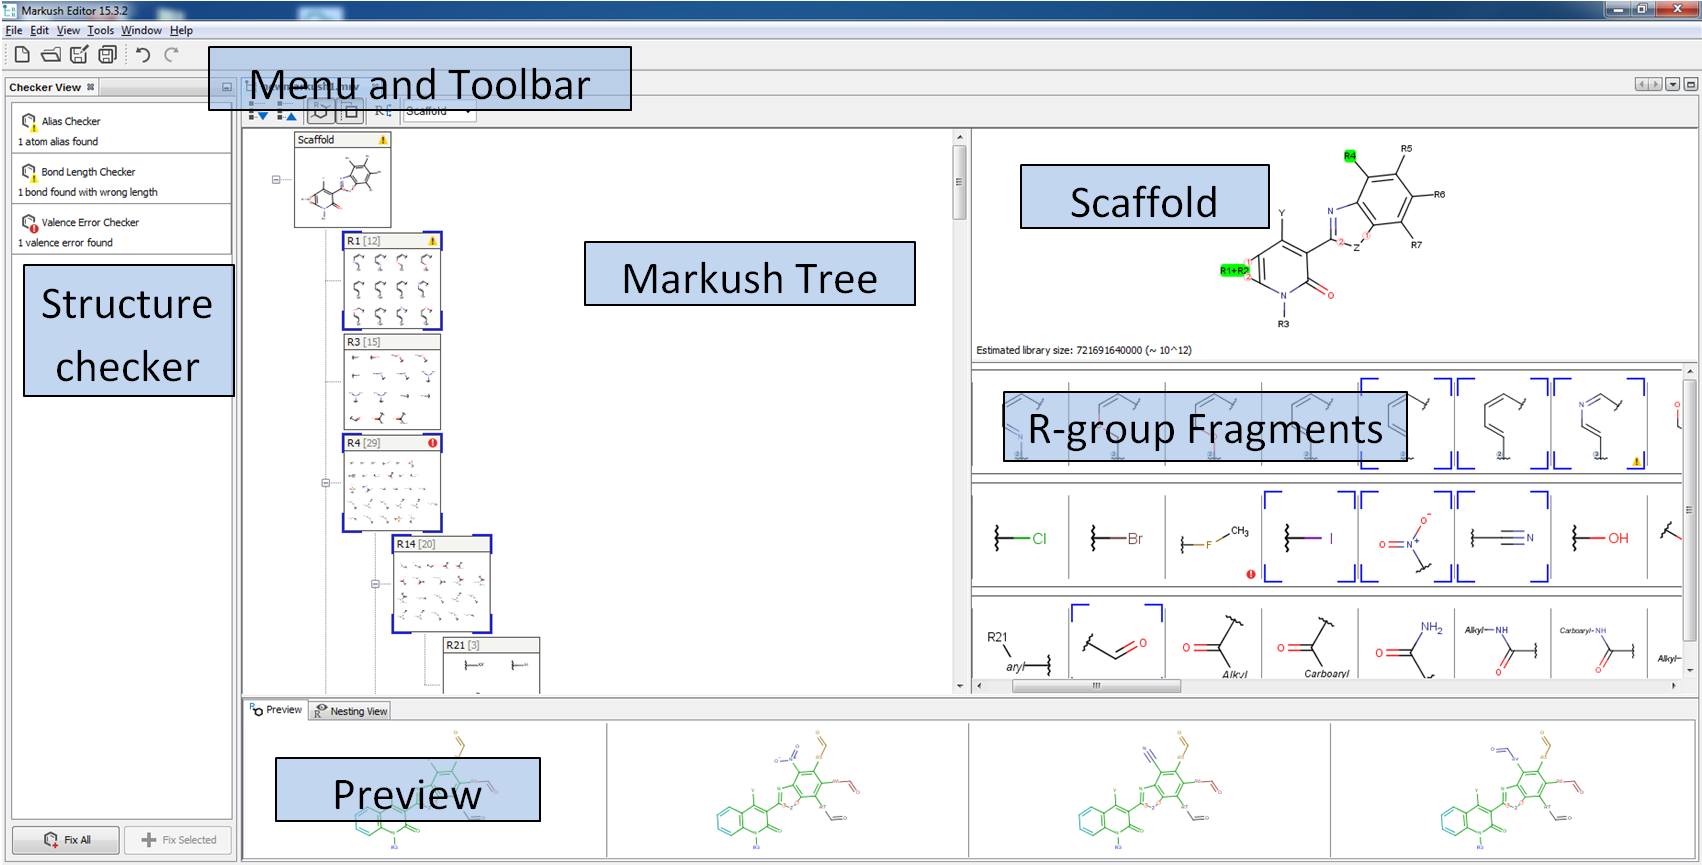
Task: Collapse the R4 tree node
Action: point(325,483)
